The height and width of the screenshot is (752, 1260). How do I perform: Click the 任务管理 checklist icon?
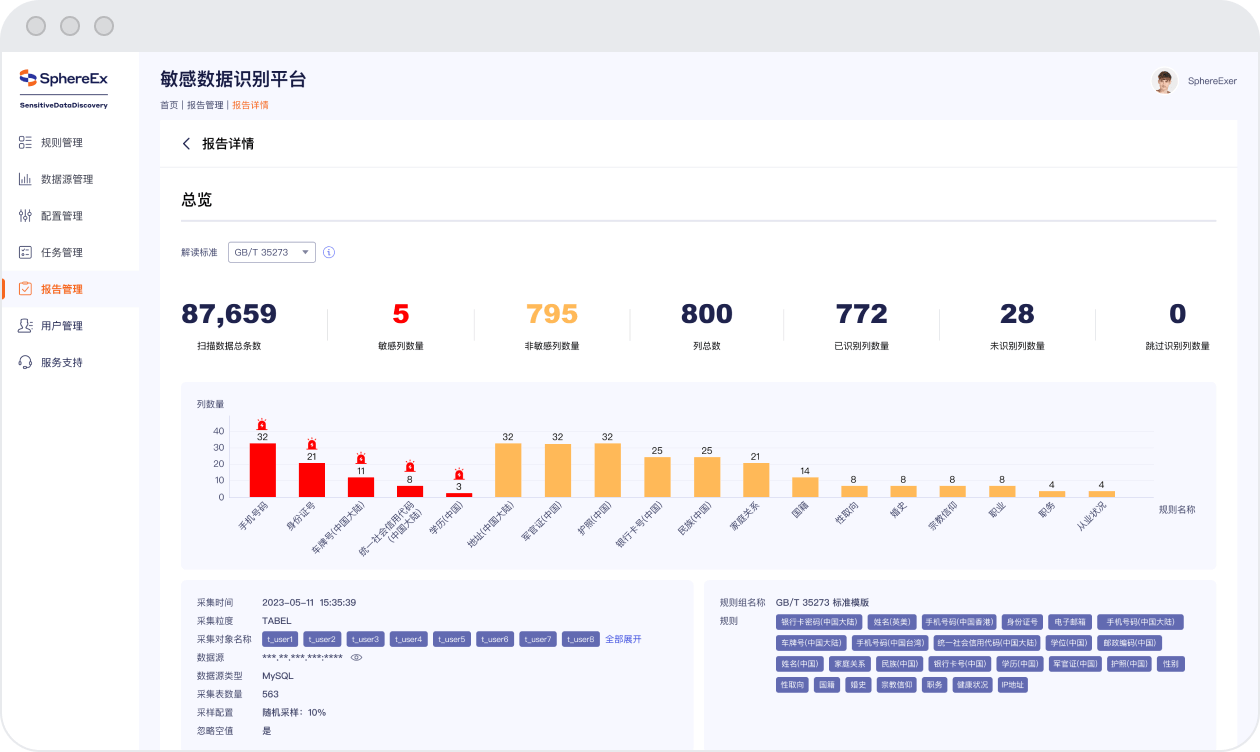pos(26,252)
